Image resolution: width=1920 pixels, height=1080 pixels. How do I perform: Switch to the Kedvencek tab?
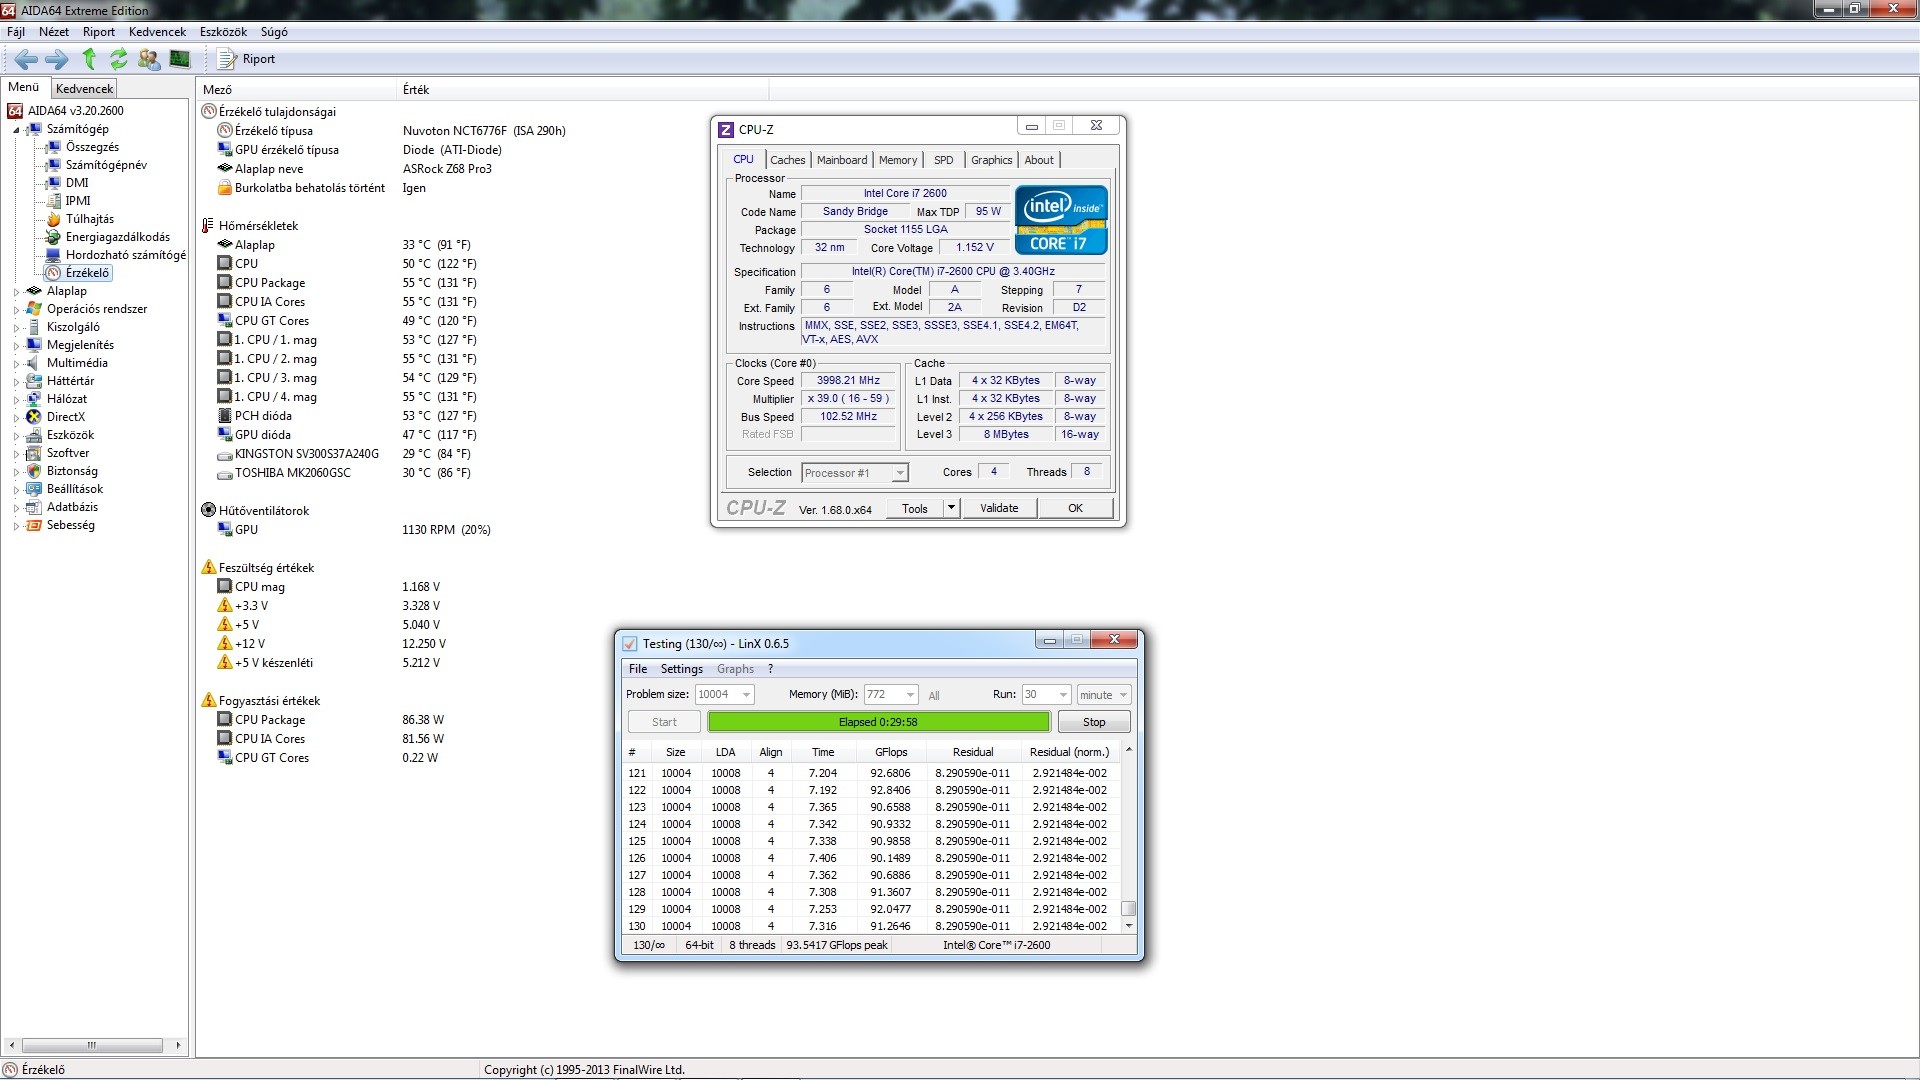(x=85, y=89)
